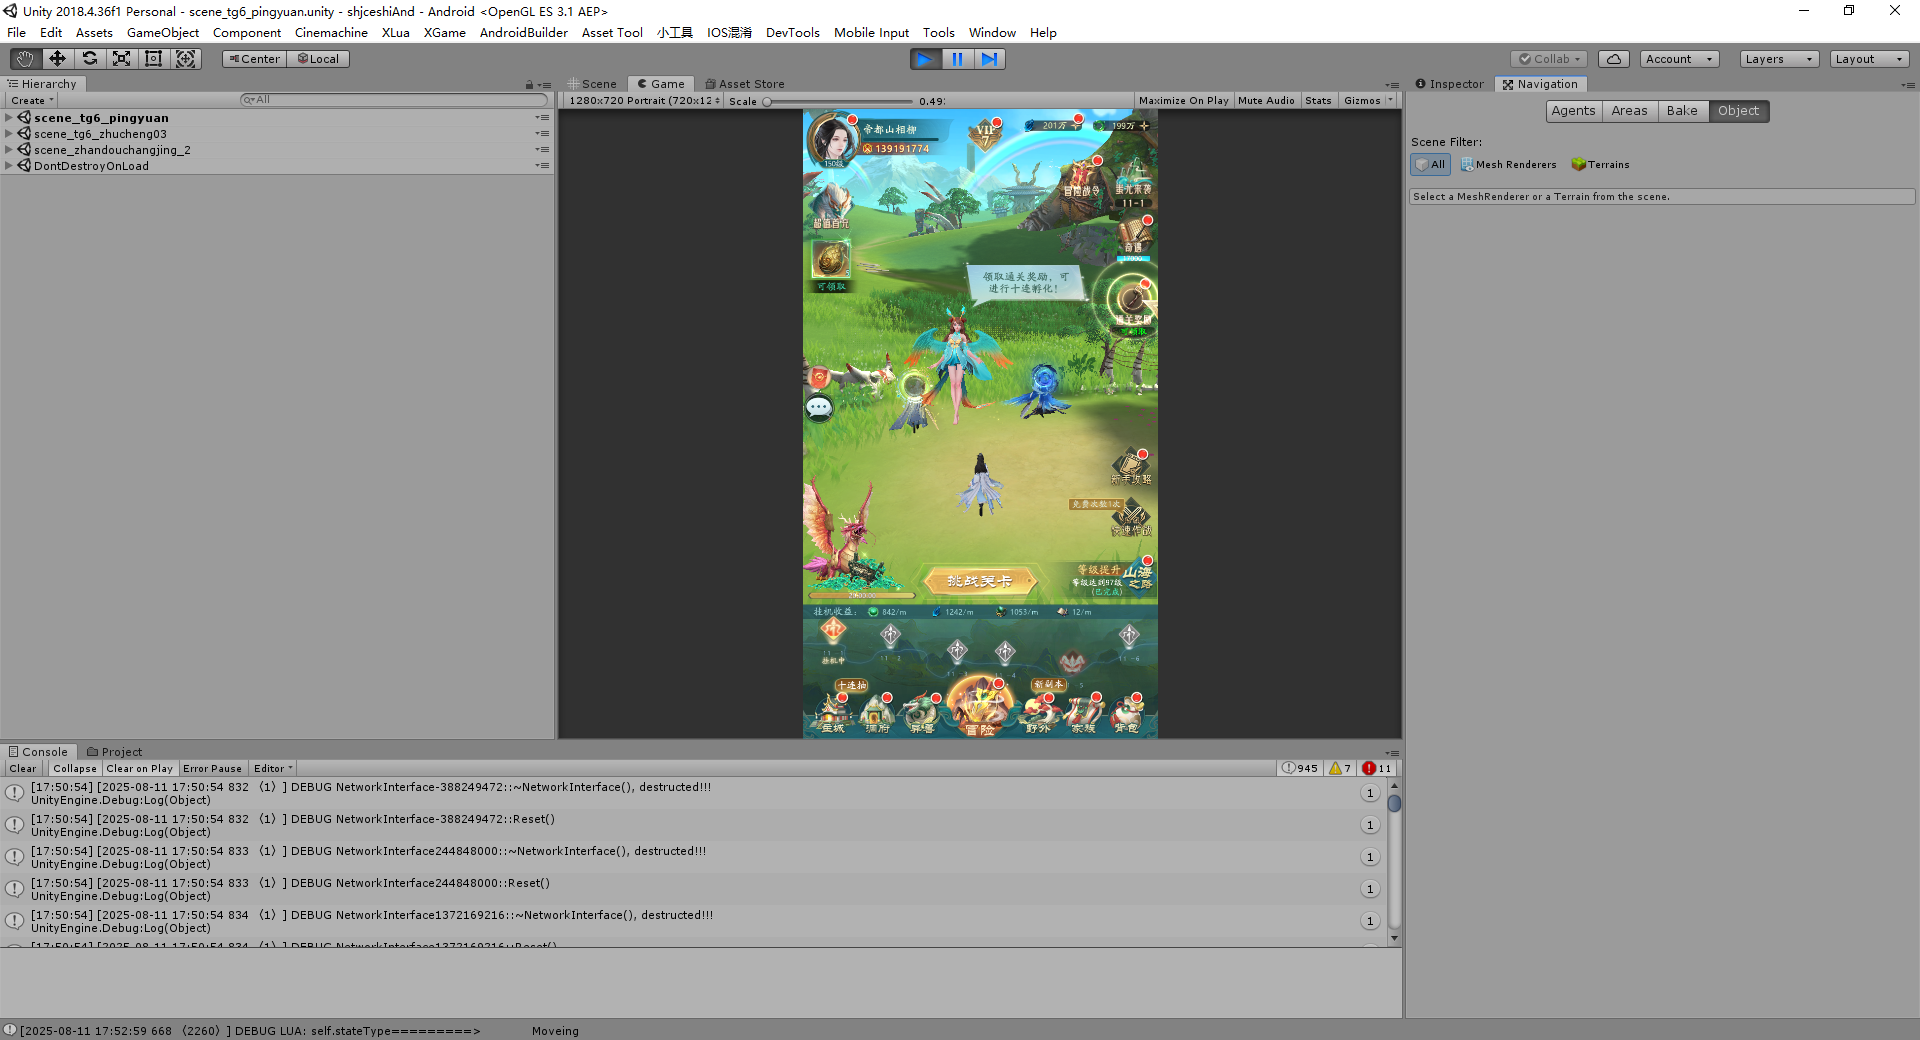Expand scene_zhandouchangjing_2 in Hierarchy
The image size is (1920, 1040).
tap(9, 150)
